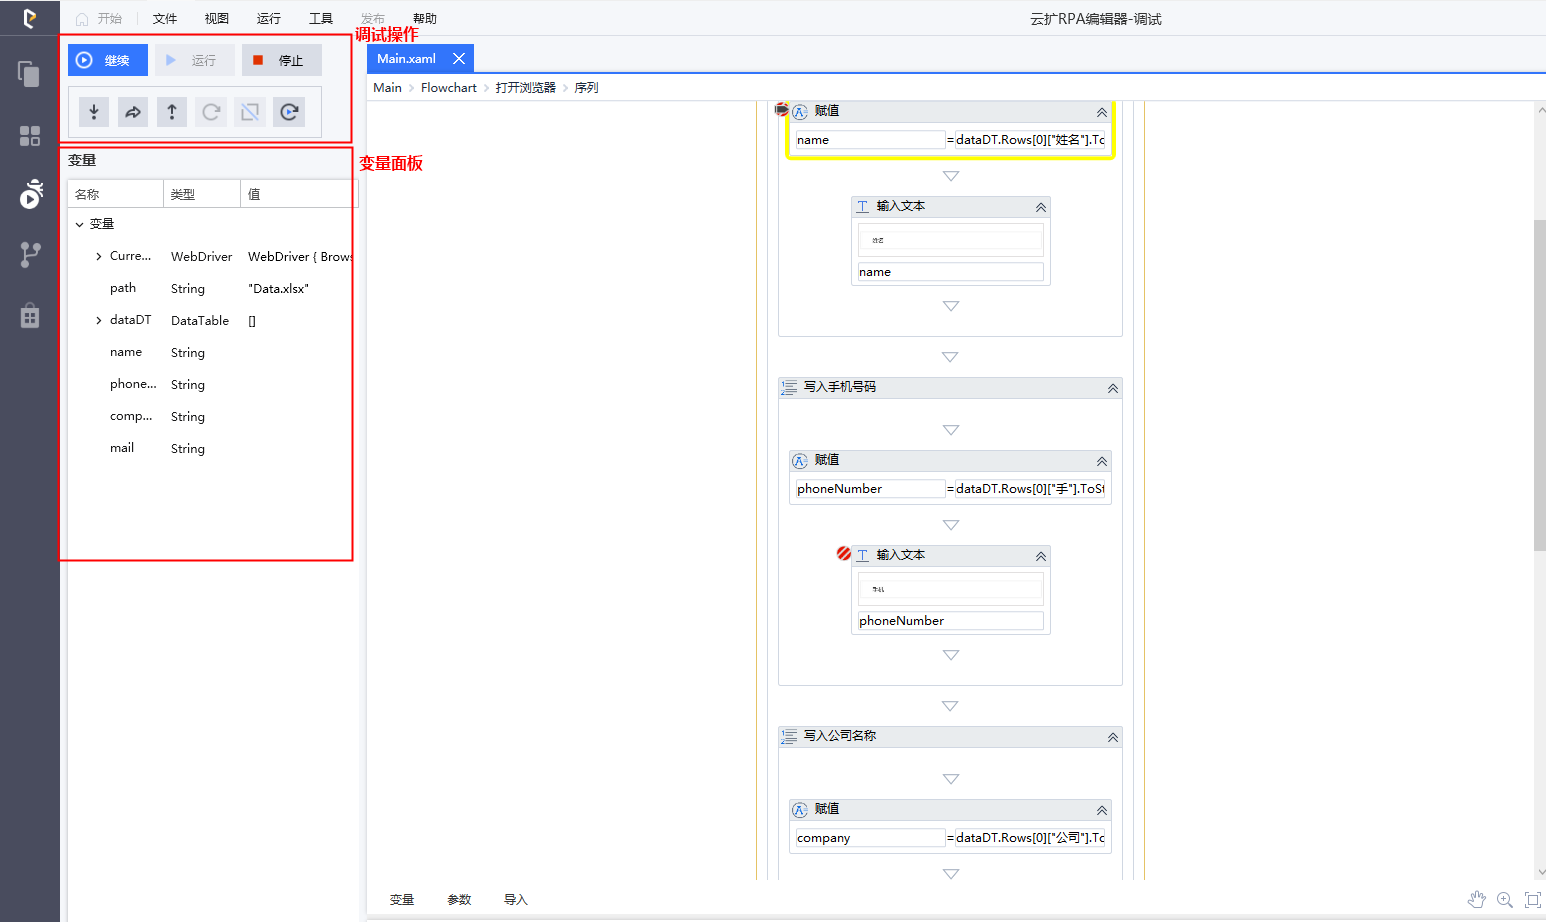1546x922 pixels.
Task: Click the Step Out up-arrow icon
Action: [x=172, y=112]
